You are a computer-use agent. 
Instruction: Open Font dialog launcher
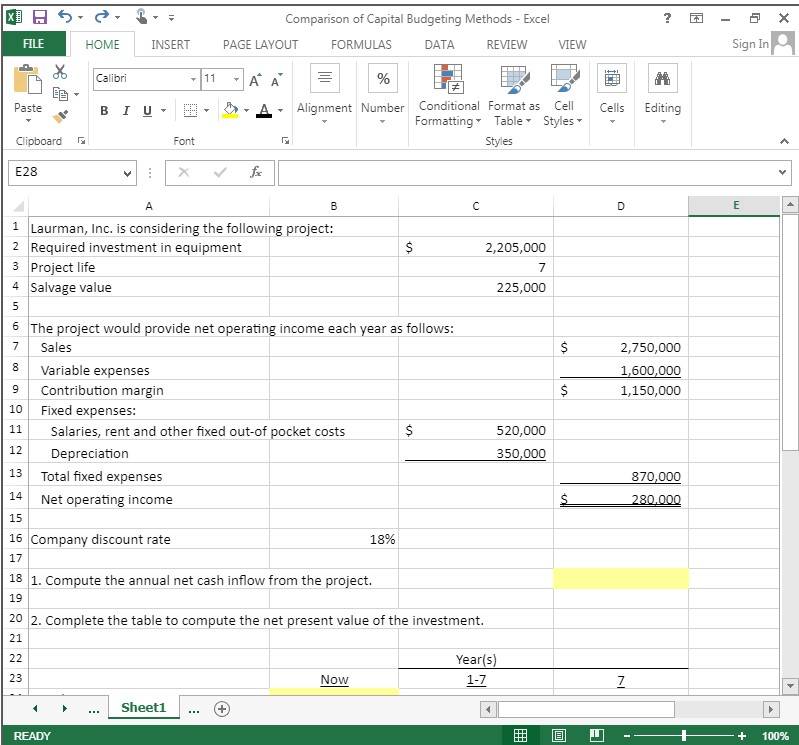click(286, 141)
